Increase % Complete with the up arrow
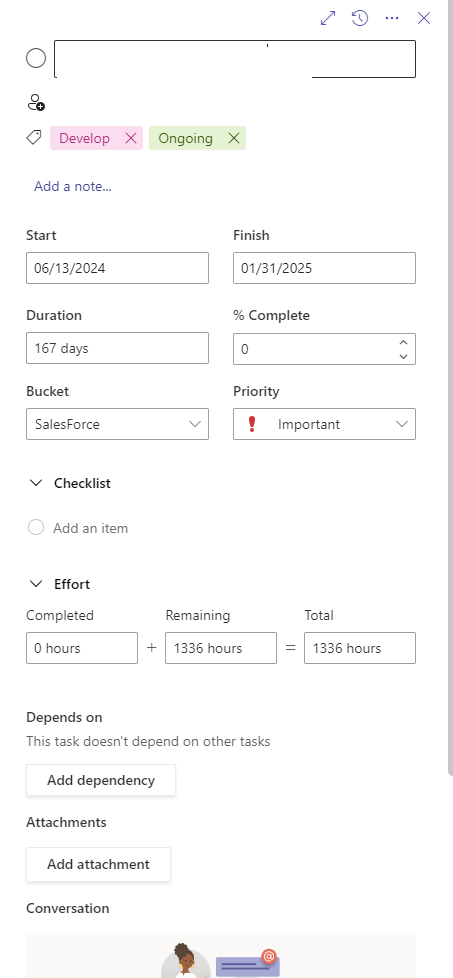This screenshot has height=978, width=453. click(403, 342)
